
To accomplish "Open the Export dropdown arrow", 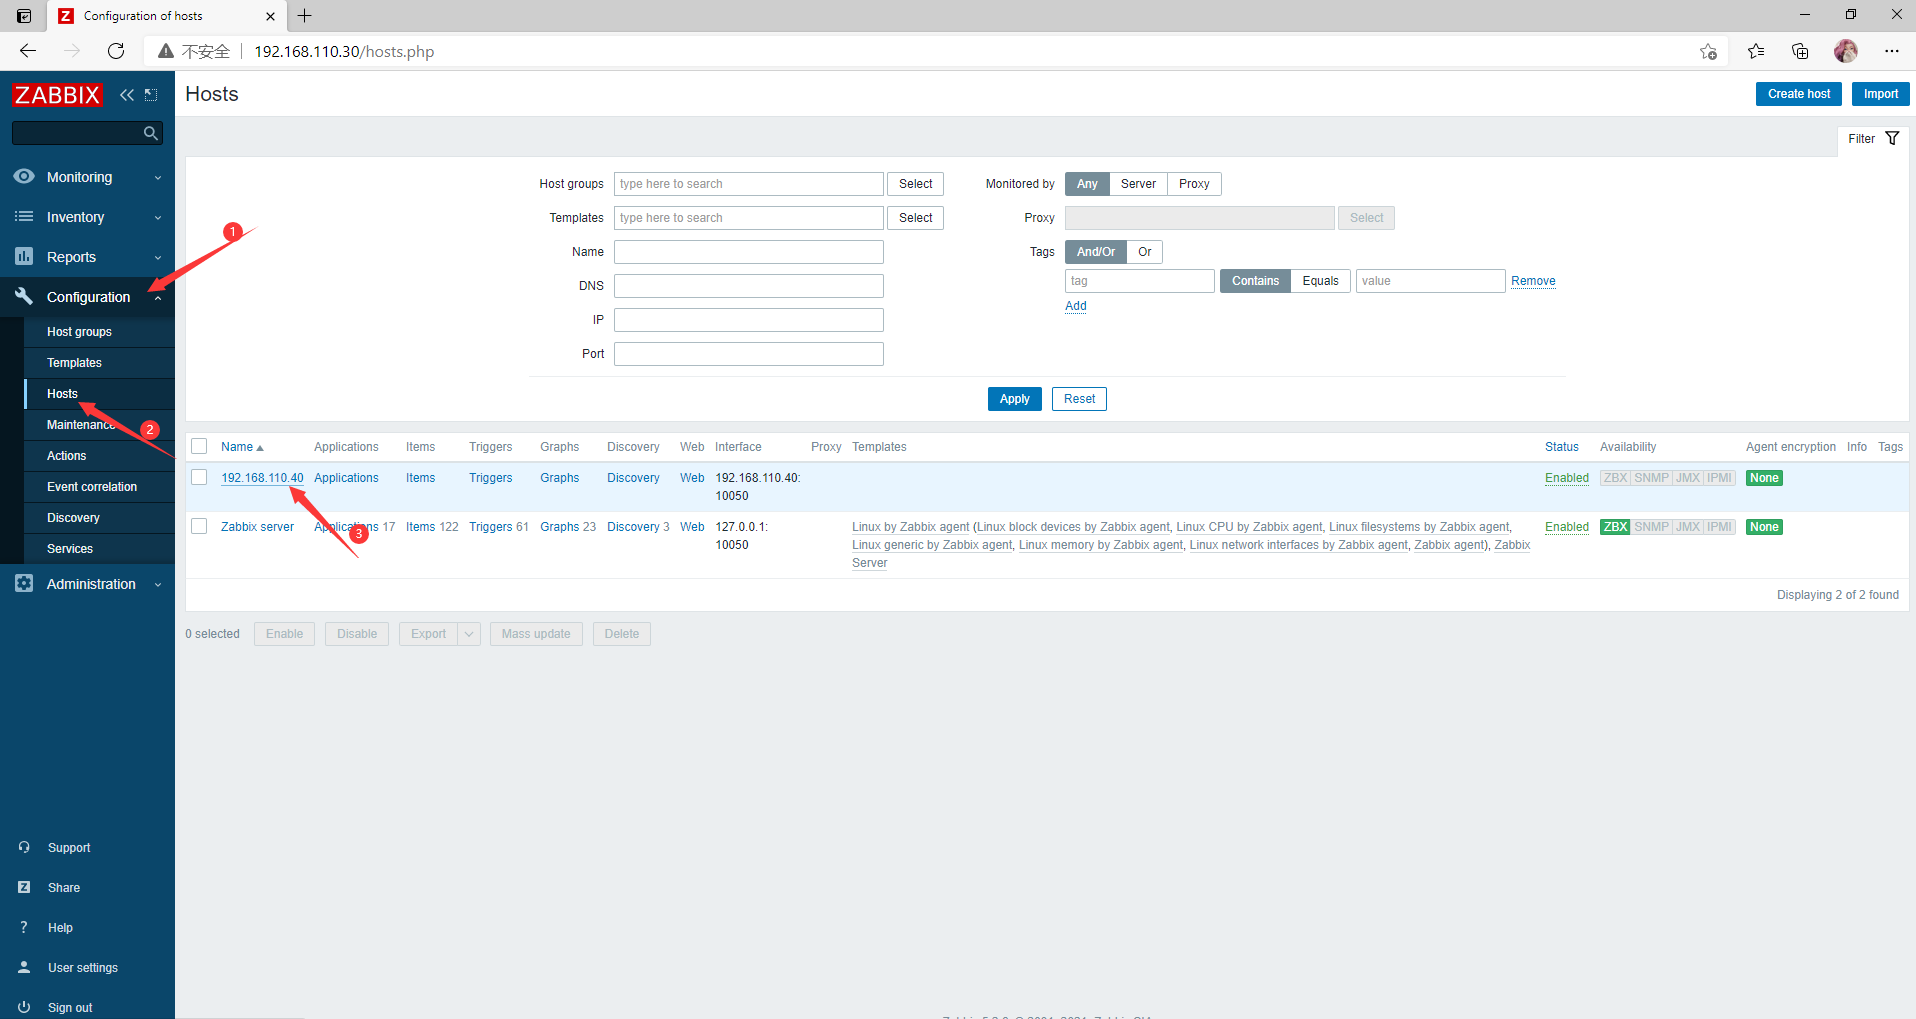I will point(469,634).
